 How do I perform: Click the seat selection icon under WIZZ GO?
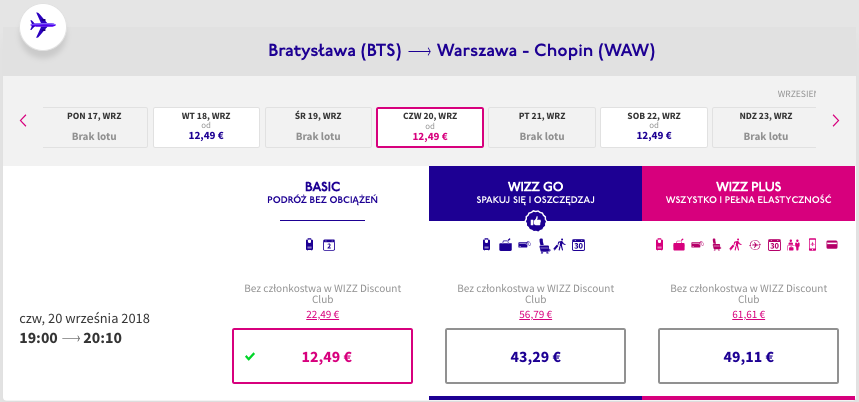(x=544, y=245)
